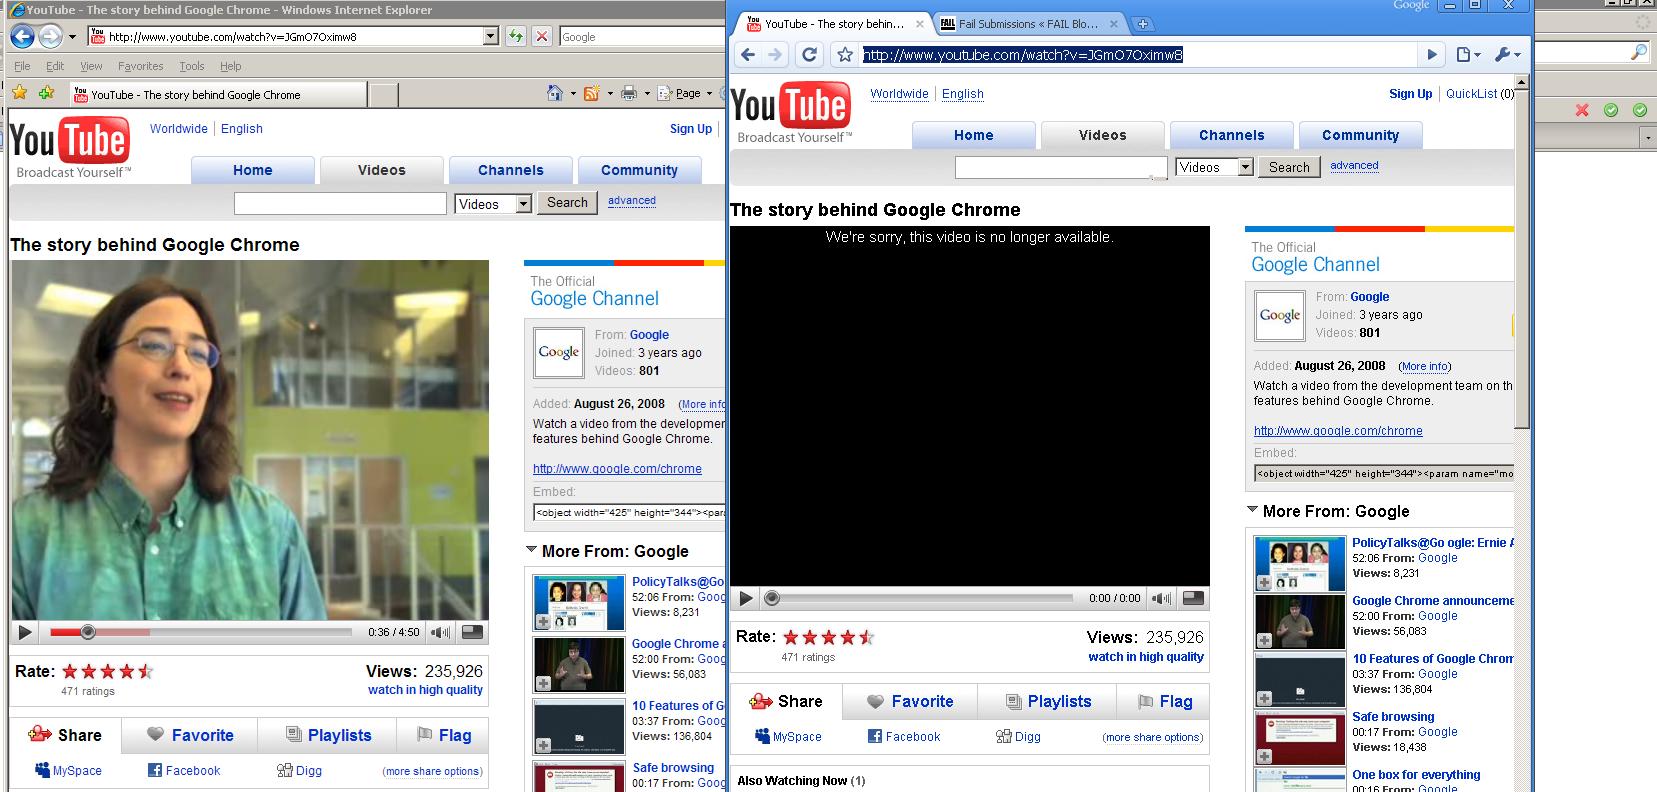The width and height of the screenshot is (1657, 792).
Task: Open recent pages dropdown beside IE's Forward button
Action: click(x=72, y=38)
